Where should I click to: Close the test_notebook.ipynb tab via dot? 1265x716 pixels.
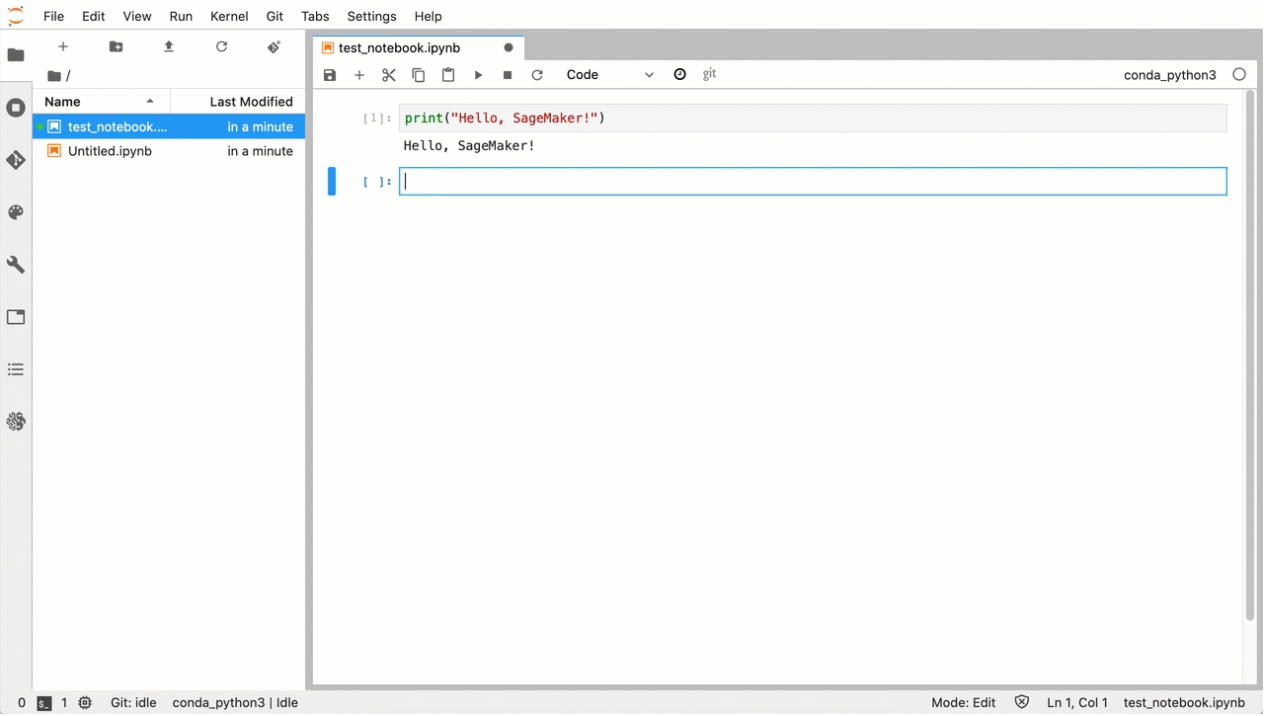[508, 48]
